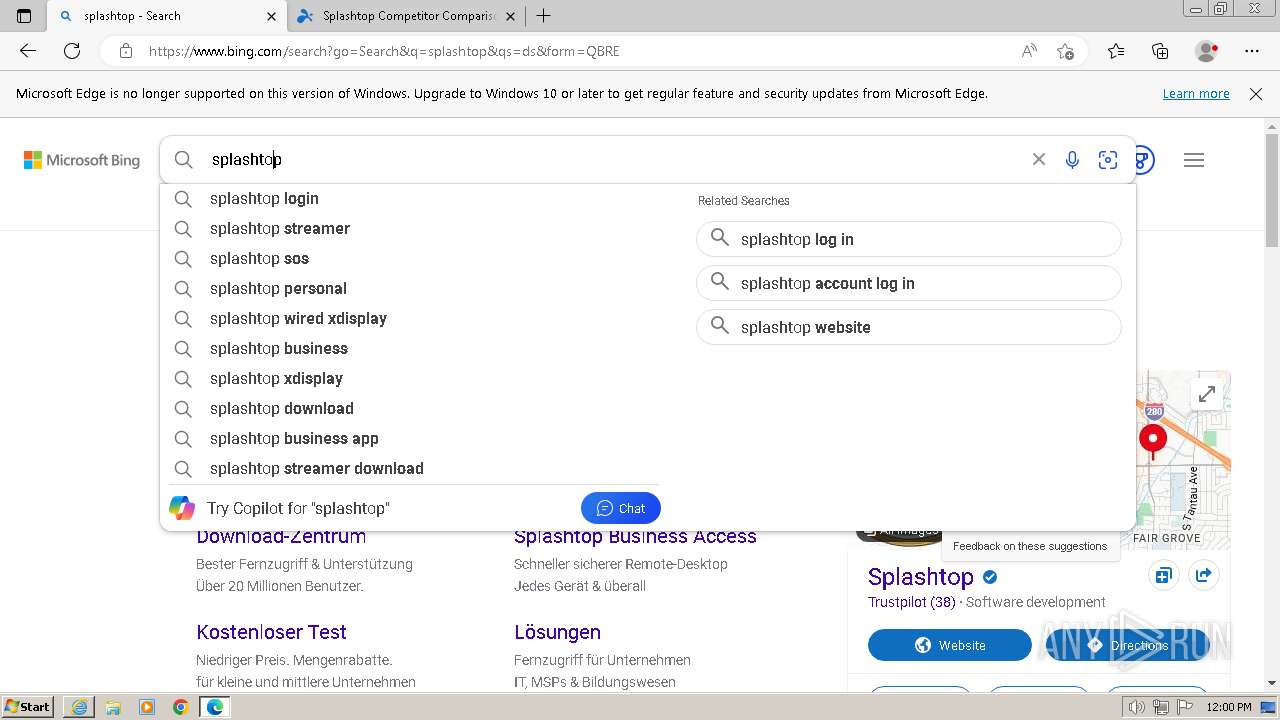
Task: View site information via the lock icon
Action: (x=125, y=51)
